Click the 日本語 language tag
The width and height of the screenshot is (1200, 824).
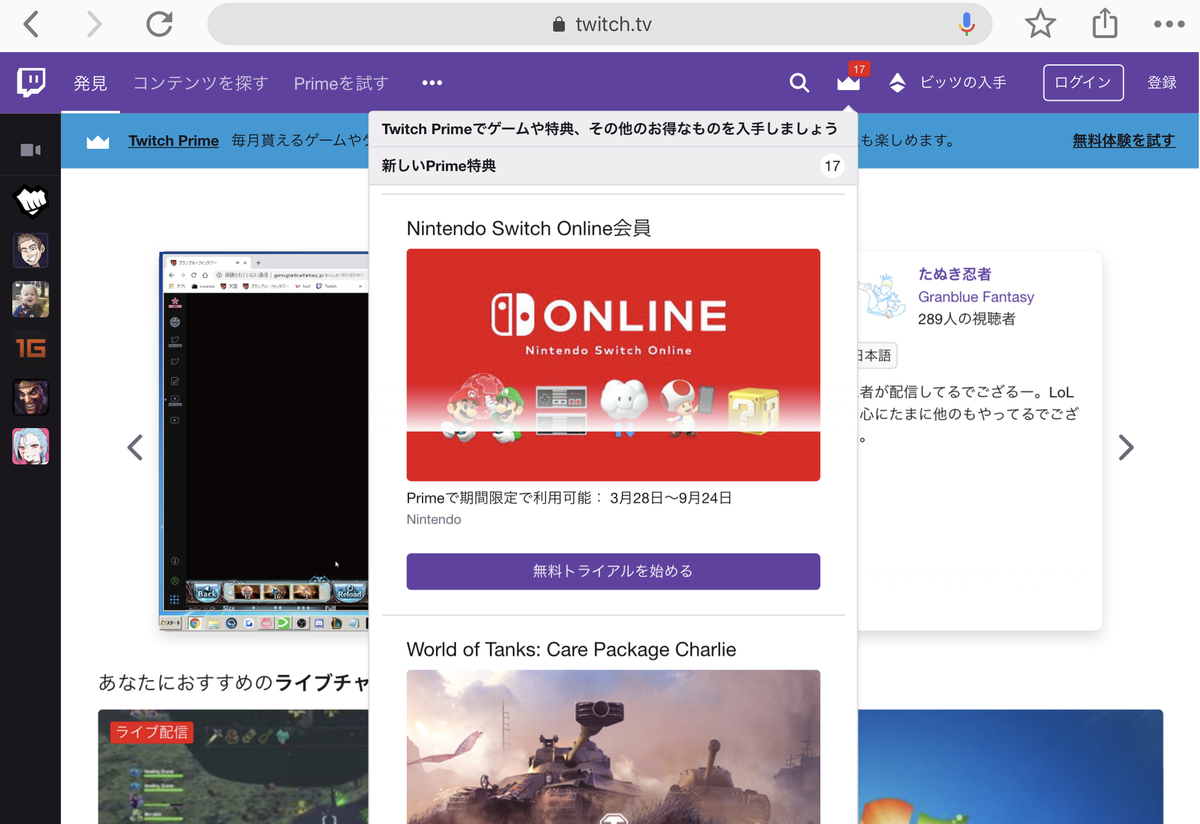(x=875, y=356)
